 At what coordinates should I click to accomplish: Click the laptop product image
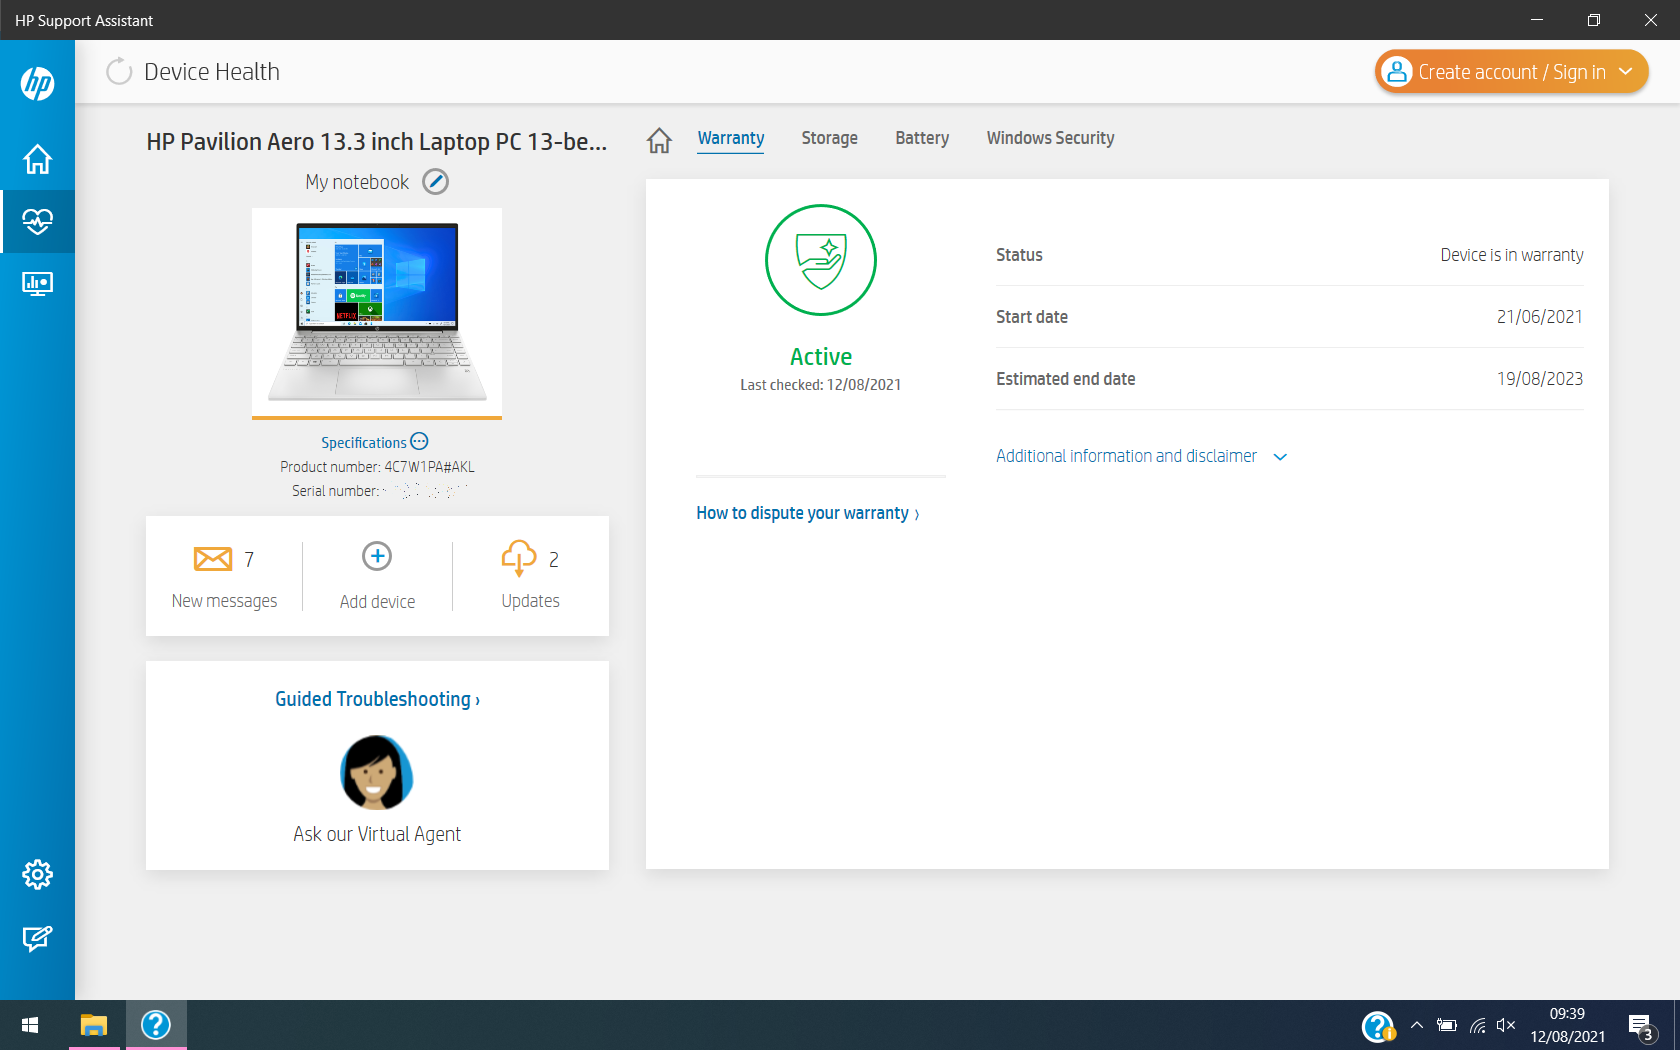point(377,312)
